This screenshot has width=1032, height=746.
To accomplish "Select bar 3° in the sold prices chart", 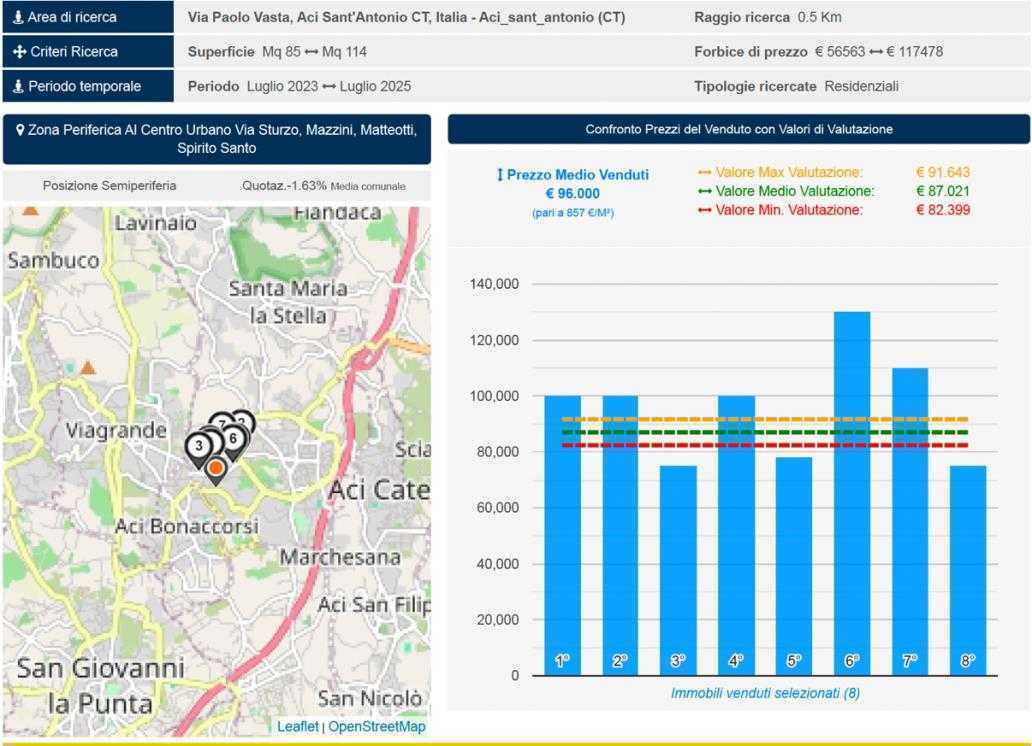I will (678, 570).
